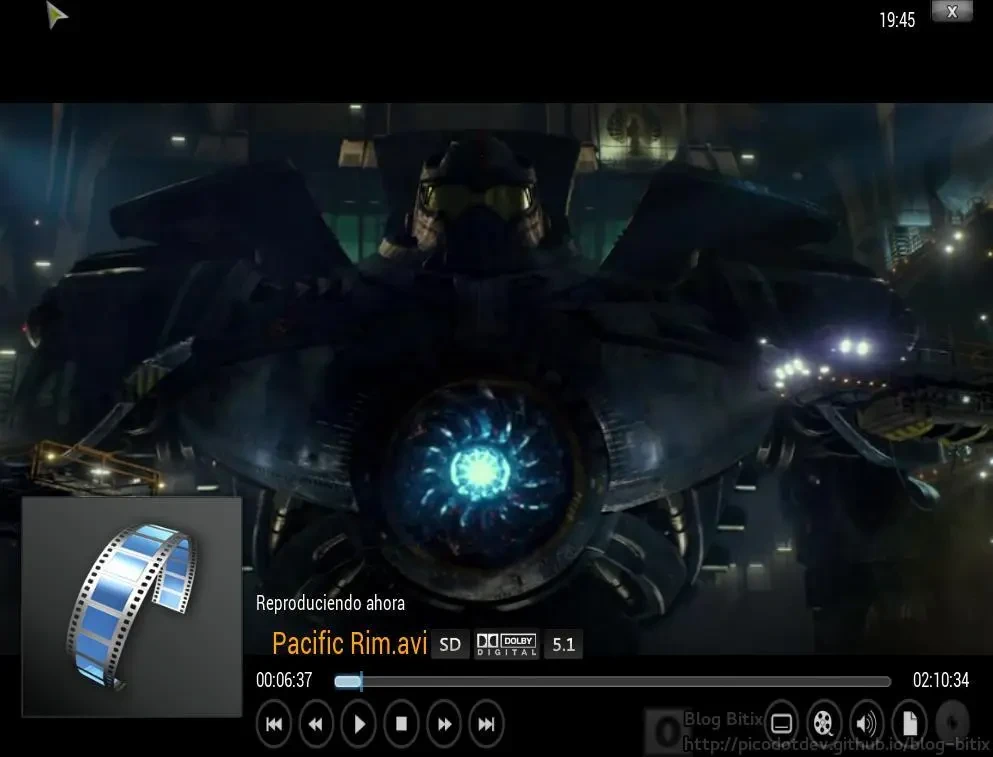This screenshot has height=757, width=993.
Task: Open video settings film reel icon
Action: tap(824, 723)
